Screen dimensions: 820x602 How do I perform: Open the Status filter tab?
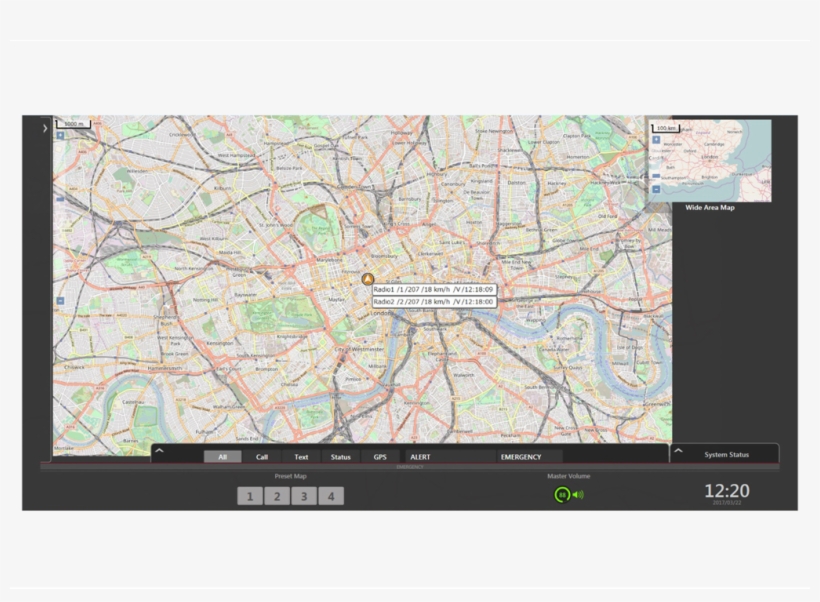click(x=341, y=457)
